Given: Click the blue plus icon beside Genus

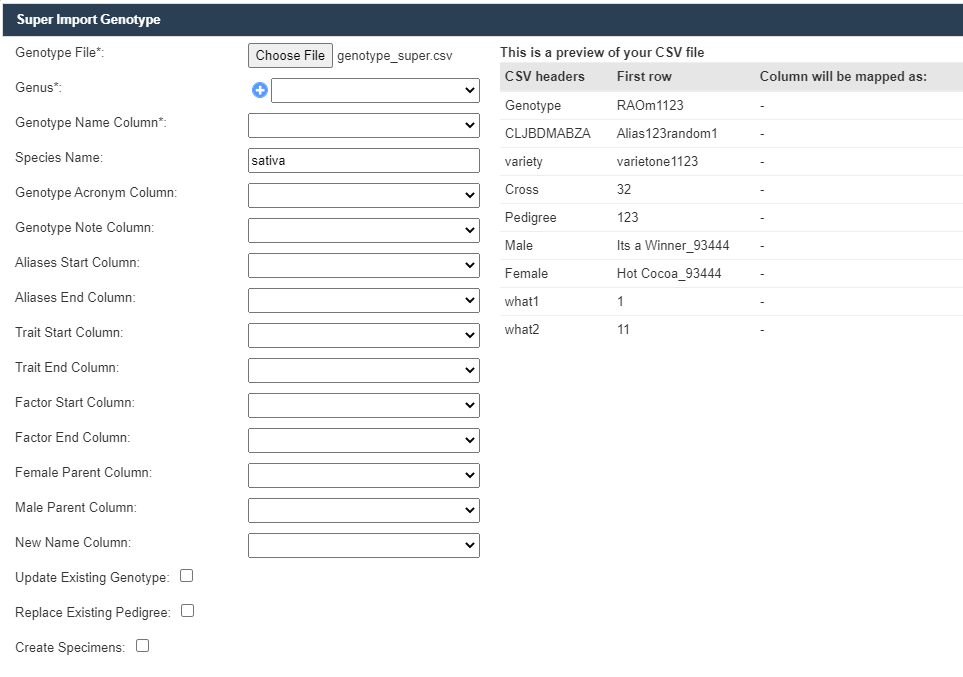Looking at the screenshot, I should pyautogui.click(x=260, y=91).
